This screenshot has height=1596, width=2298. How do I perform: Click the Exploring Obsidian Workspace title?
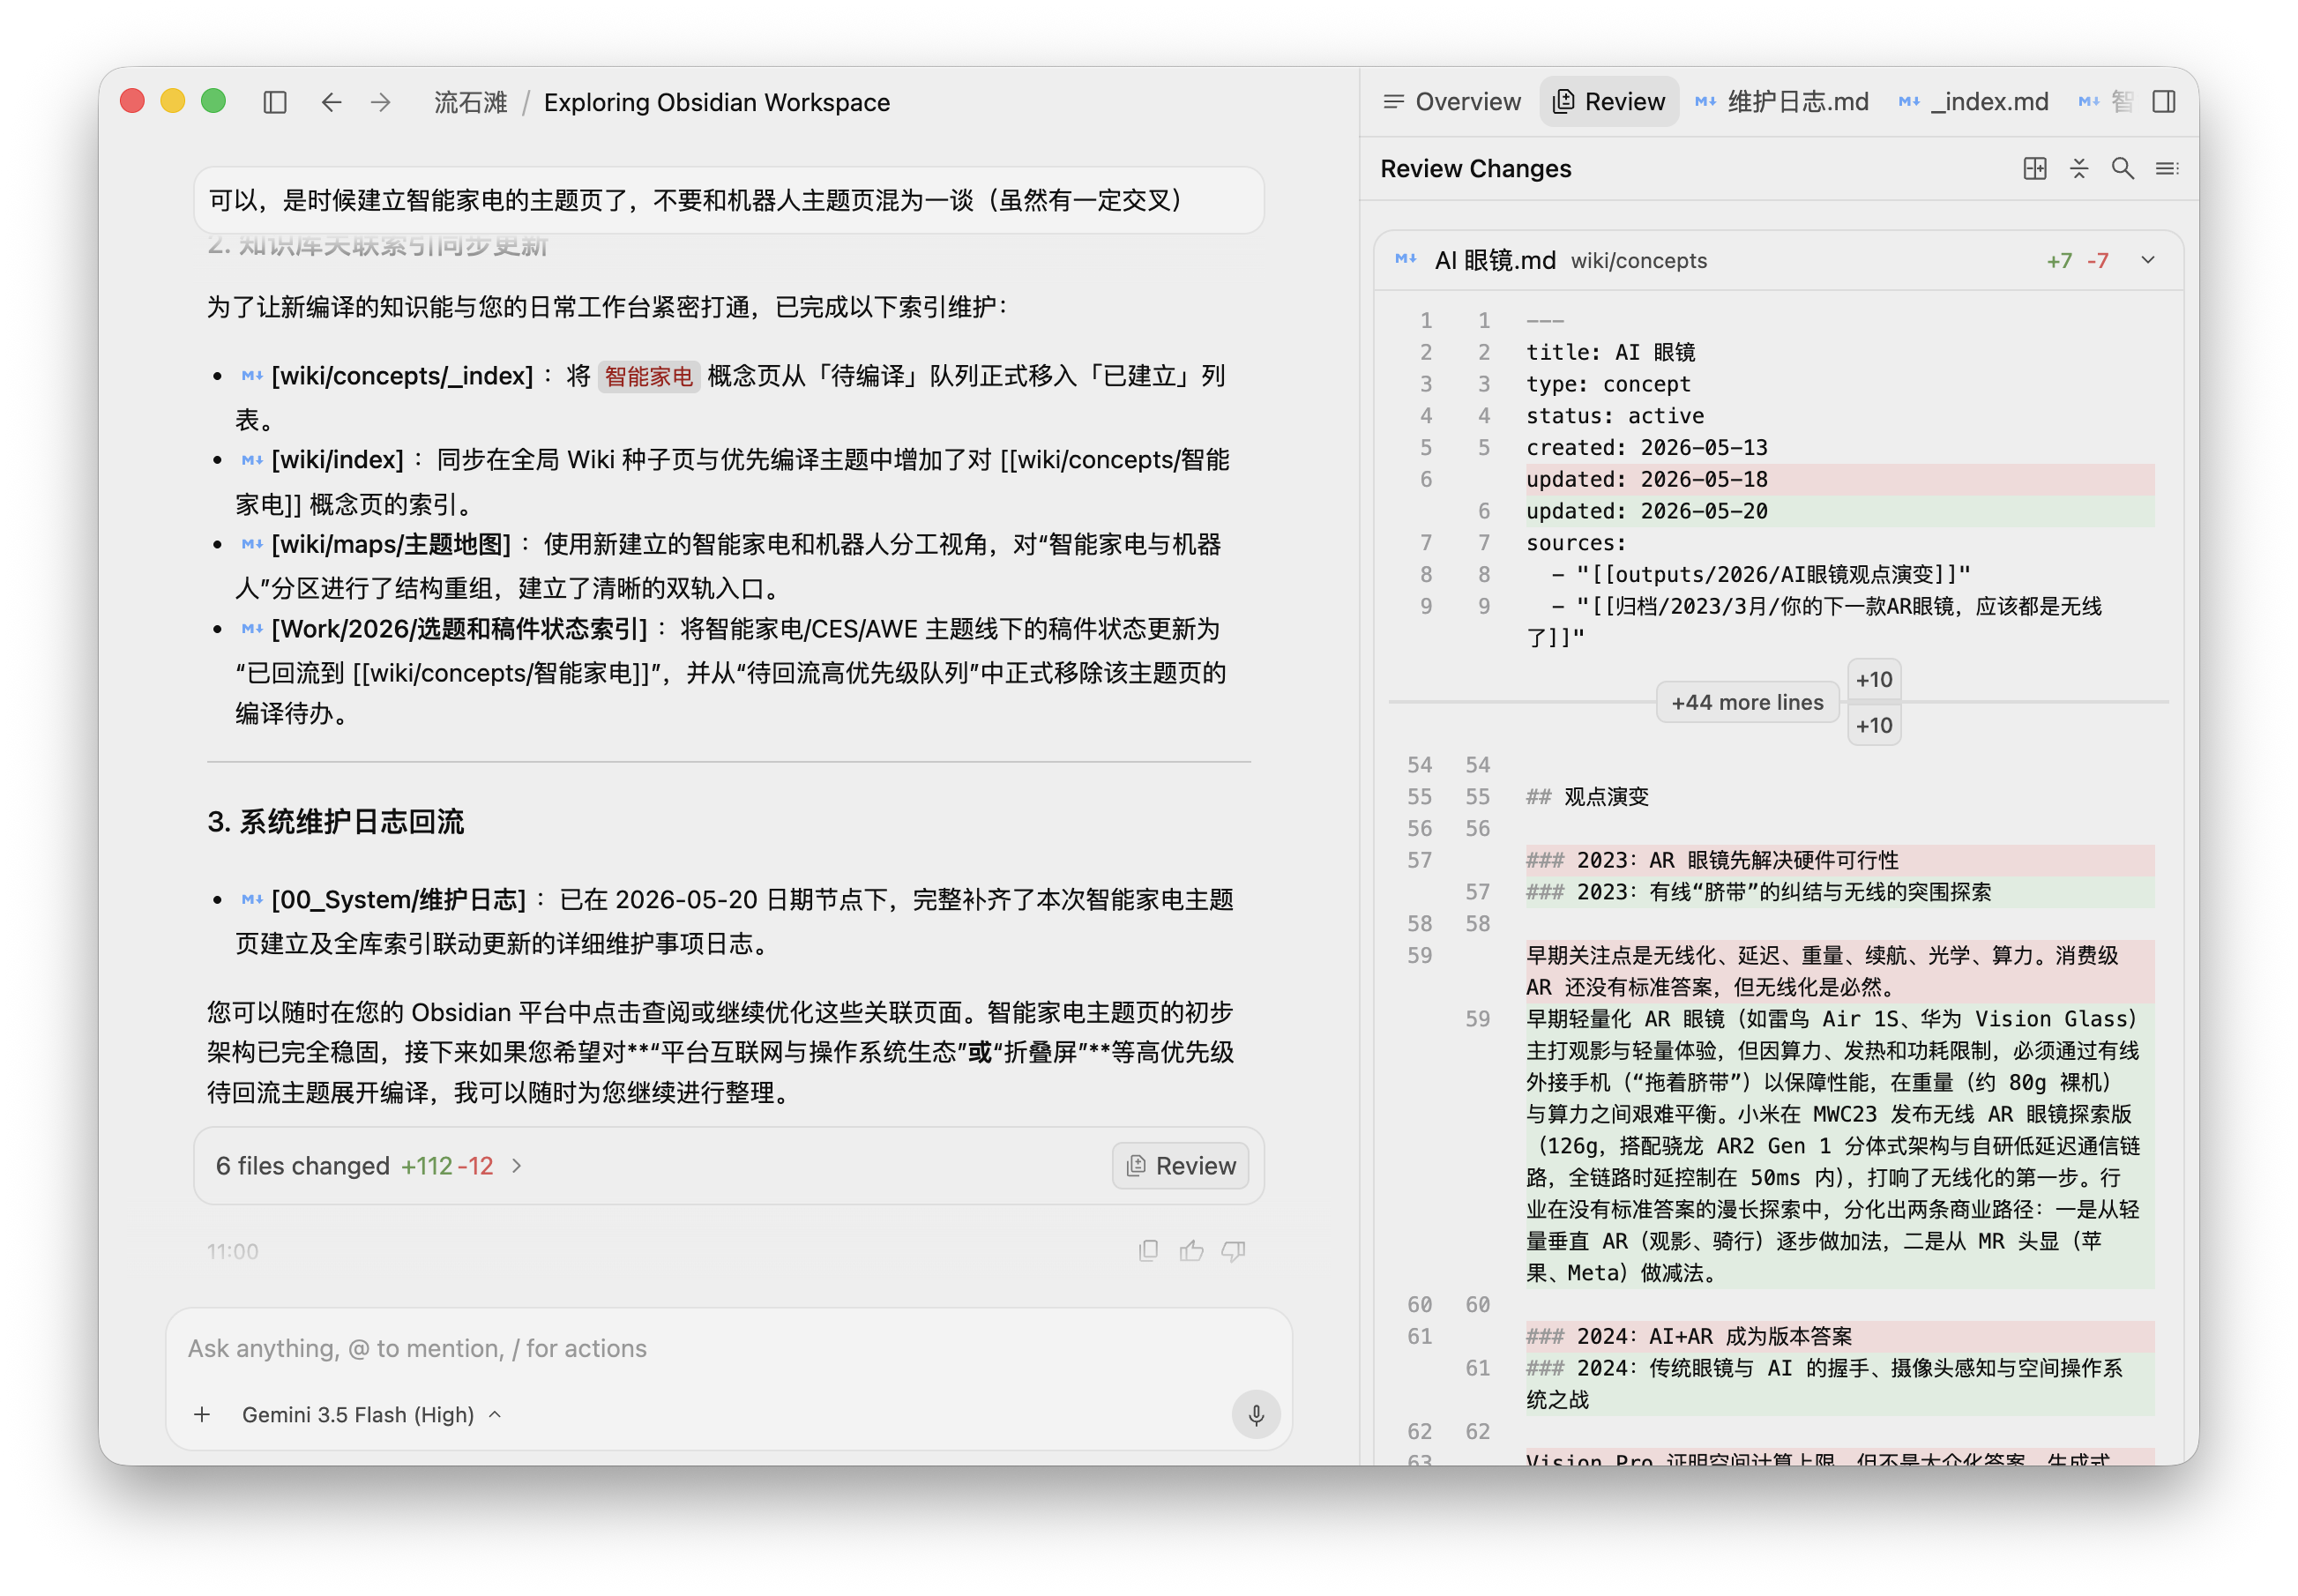coord(716,102)
